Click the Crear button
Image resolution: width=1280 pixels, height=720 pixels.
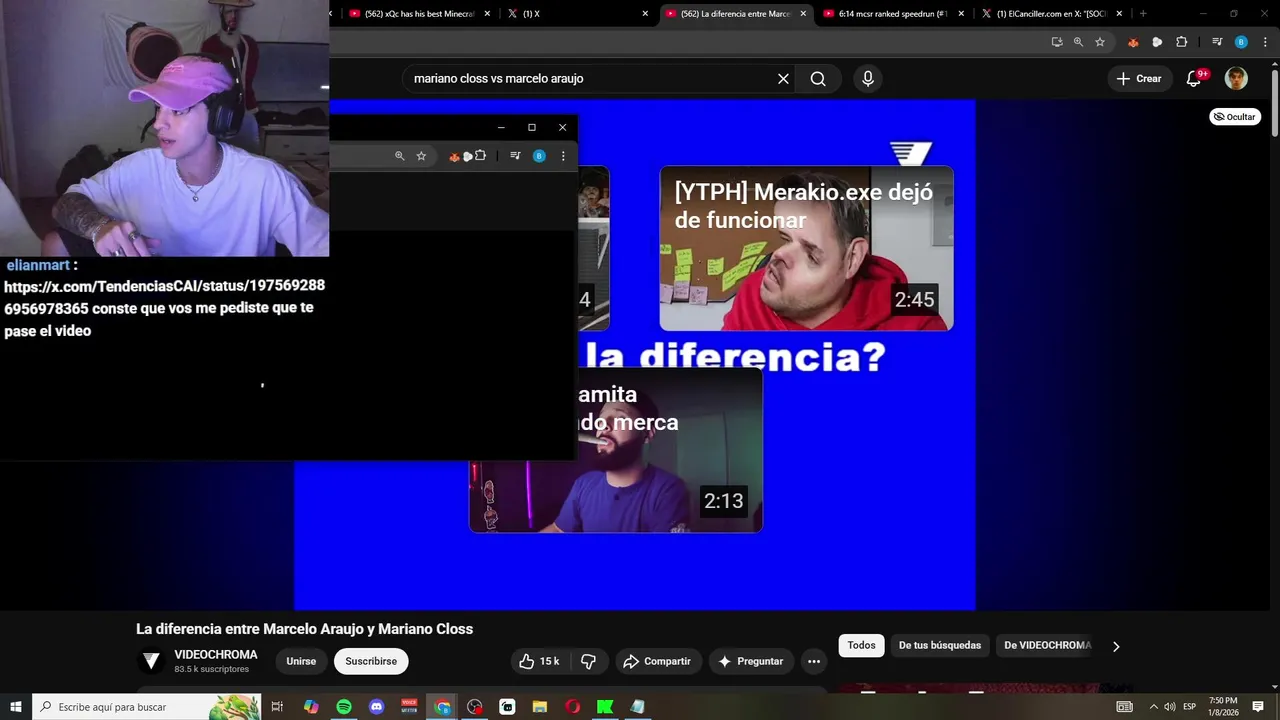(1139, 79)
